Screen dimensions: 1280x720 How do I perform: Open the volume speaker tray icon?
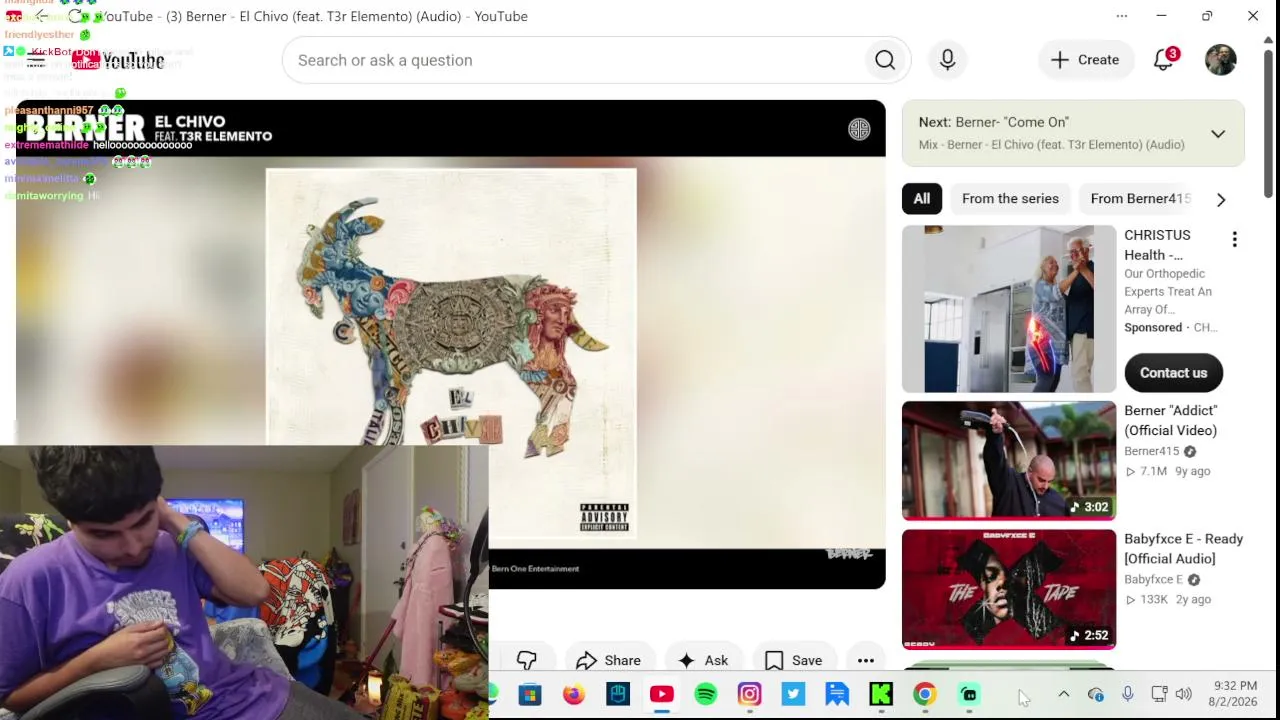coord(1184,694)
